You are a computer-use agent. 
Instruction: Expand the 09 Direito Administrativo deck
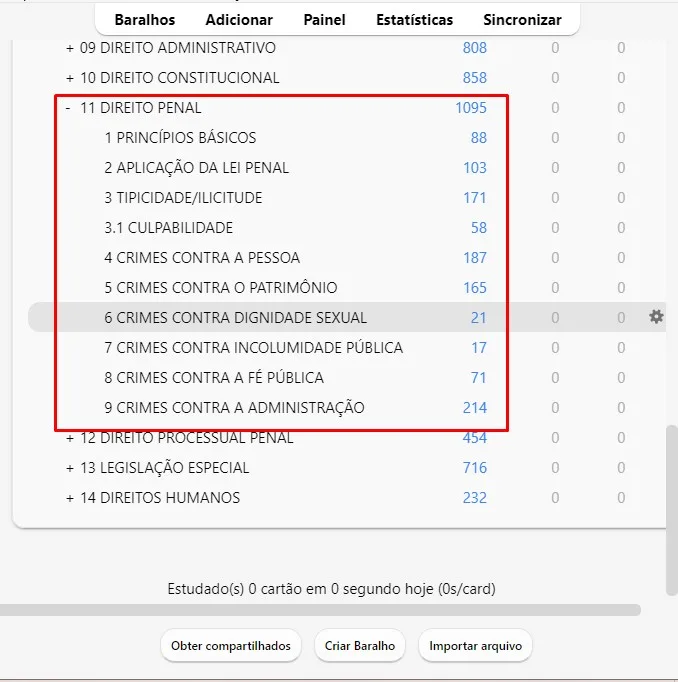[70, 48]
